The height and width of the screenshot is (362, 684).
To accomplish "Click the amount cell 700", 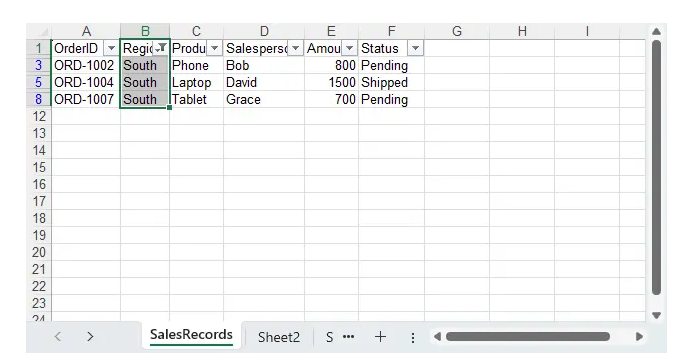I will 331,99.
